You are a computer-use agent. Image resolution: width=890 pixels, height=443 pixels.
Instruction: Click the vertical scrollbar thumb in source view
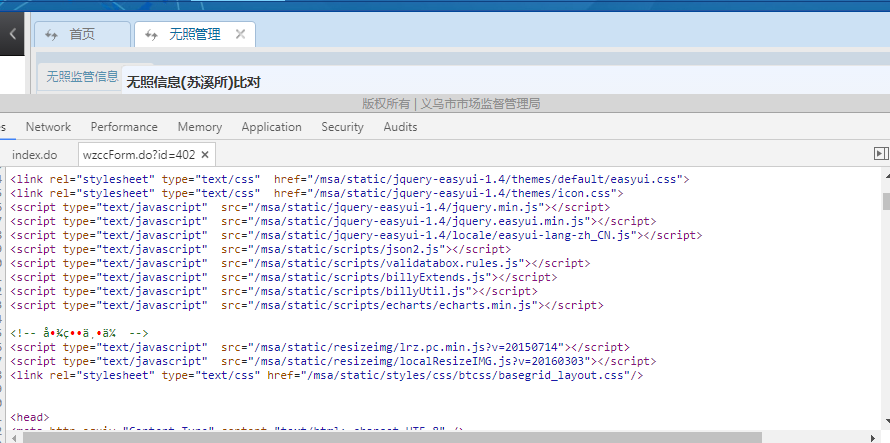click(886, 201)
